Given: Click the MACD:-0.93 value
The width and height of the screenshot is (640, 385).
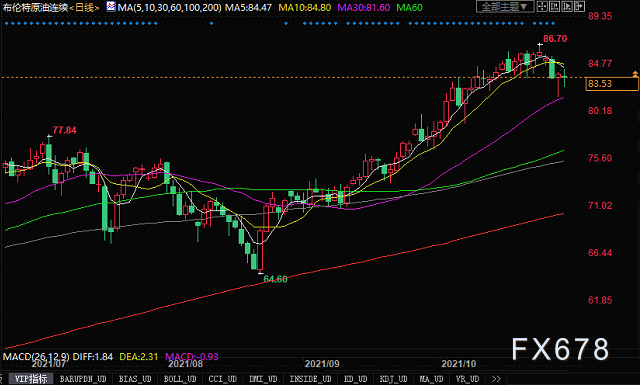Looking at the screenshot, I should coord(192,357).
